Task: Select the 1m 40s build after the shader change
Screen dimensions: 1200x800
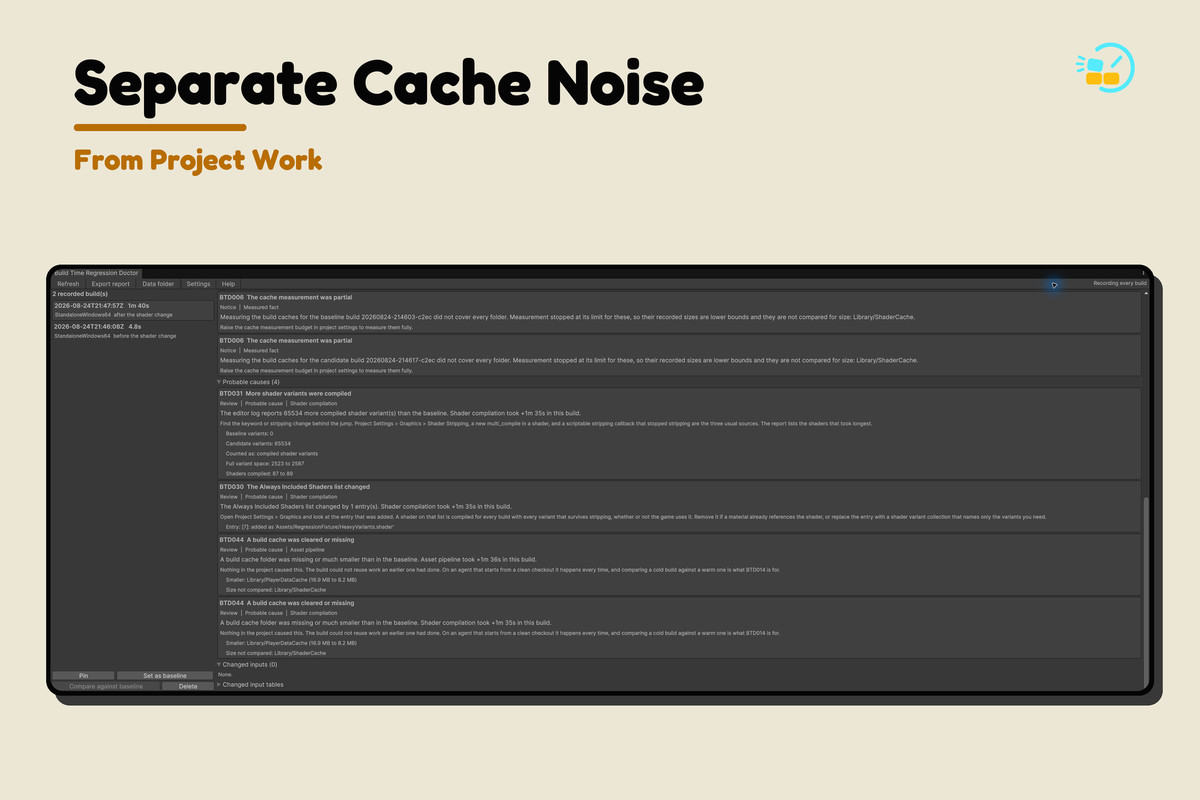Action: click(132, 310)
